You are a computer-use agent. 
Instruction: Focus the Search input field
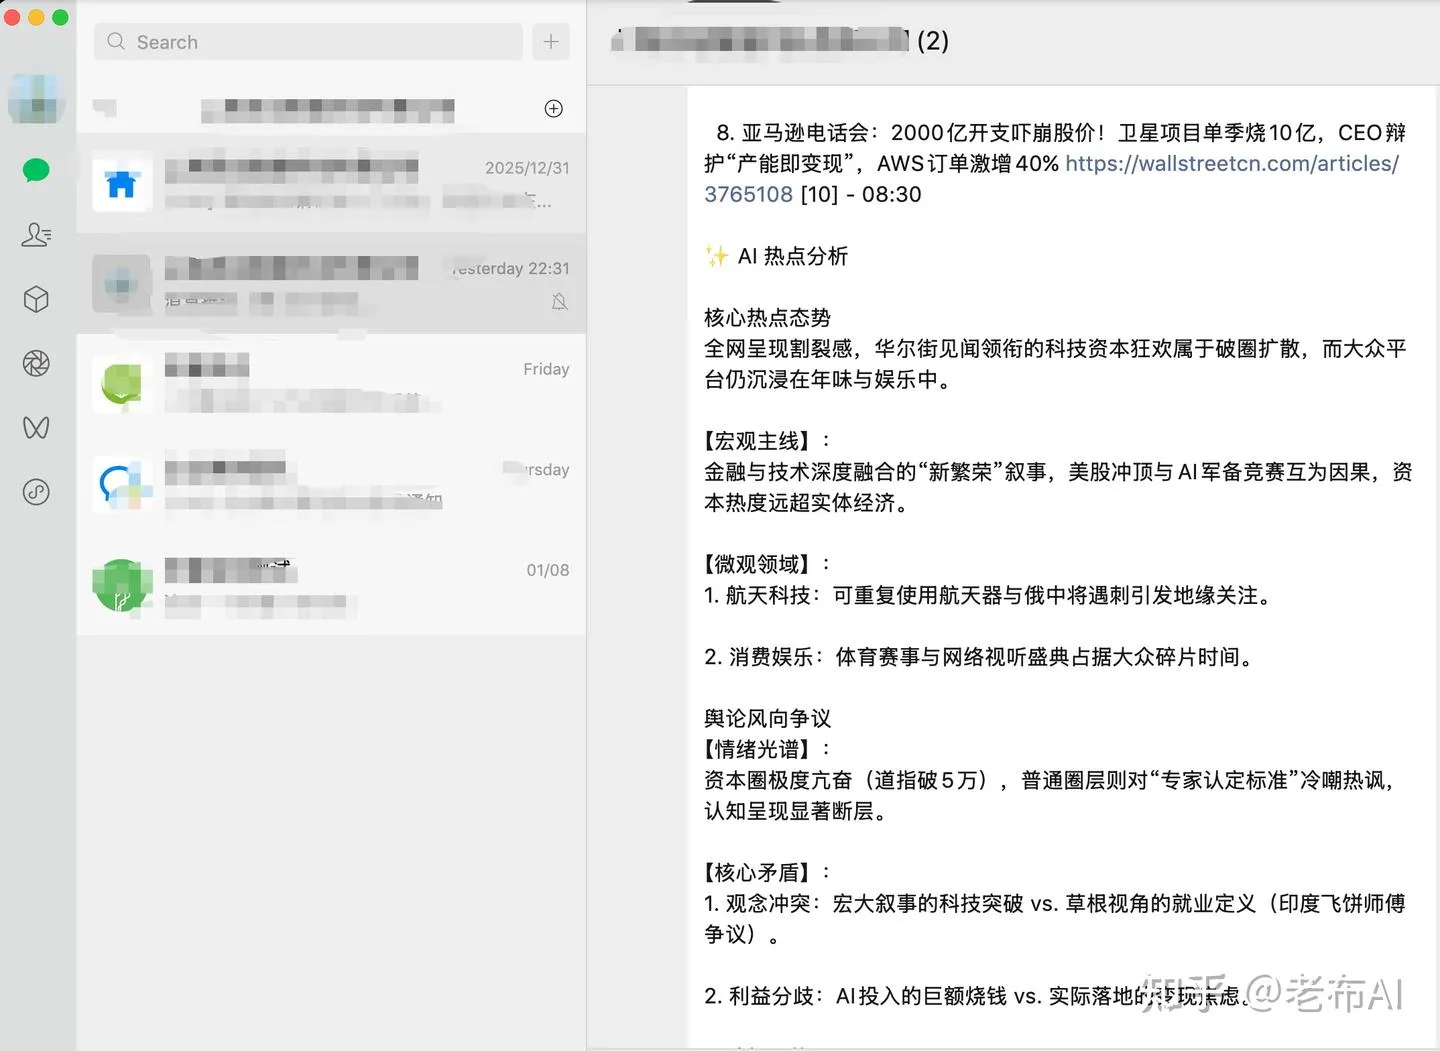(x=308, y=42)
